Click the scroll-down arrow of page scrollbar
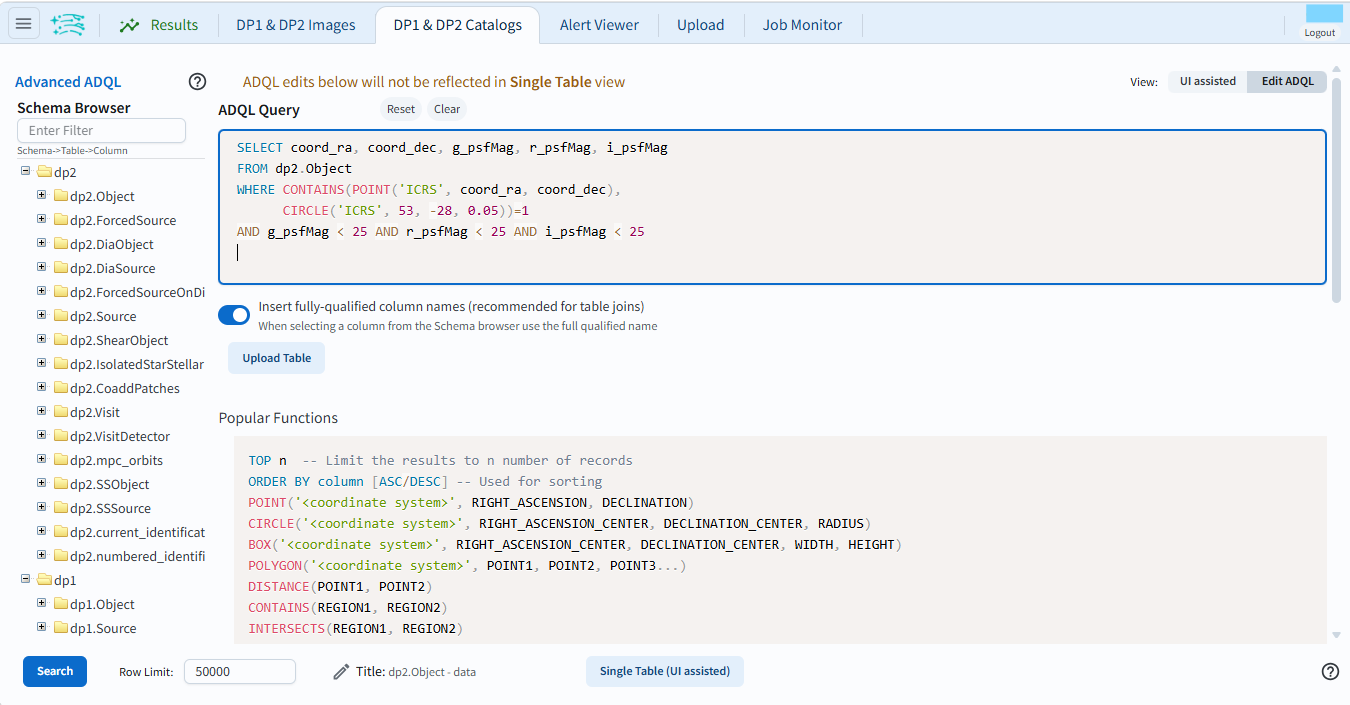This screenshot has height=705, width=1350. 1337,635
